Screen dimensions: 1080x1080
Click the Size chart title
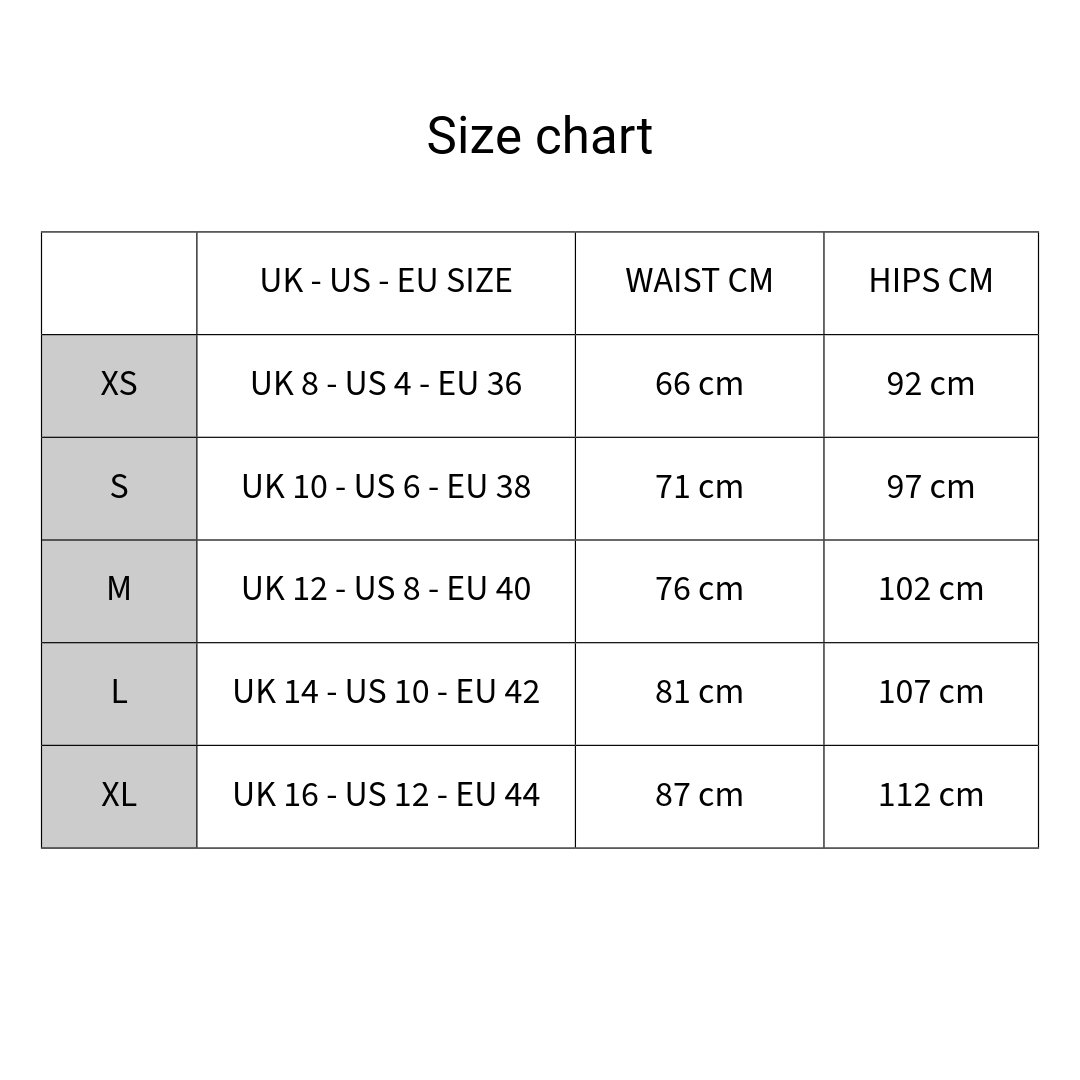(539, 136)
